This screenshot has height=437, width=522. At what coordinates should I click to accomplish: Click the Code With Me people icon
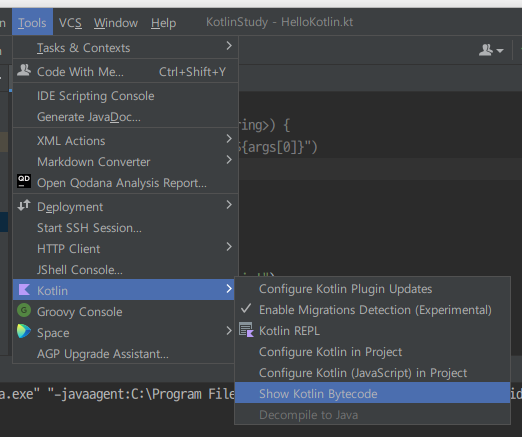click(x=24, y=70)
